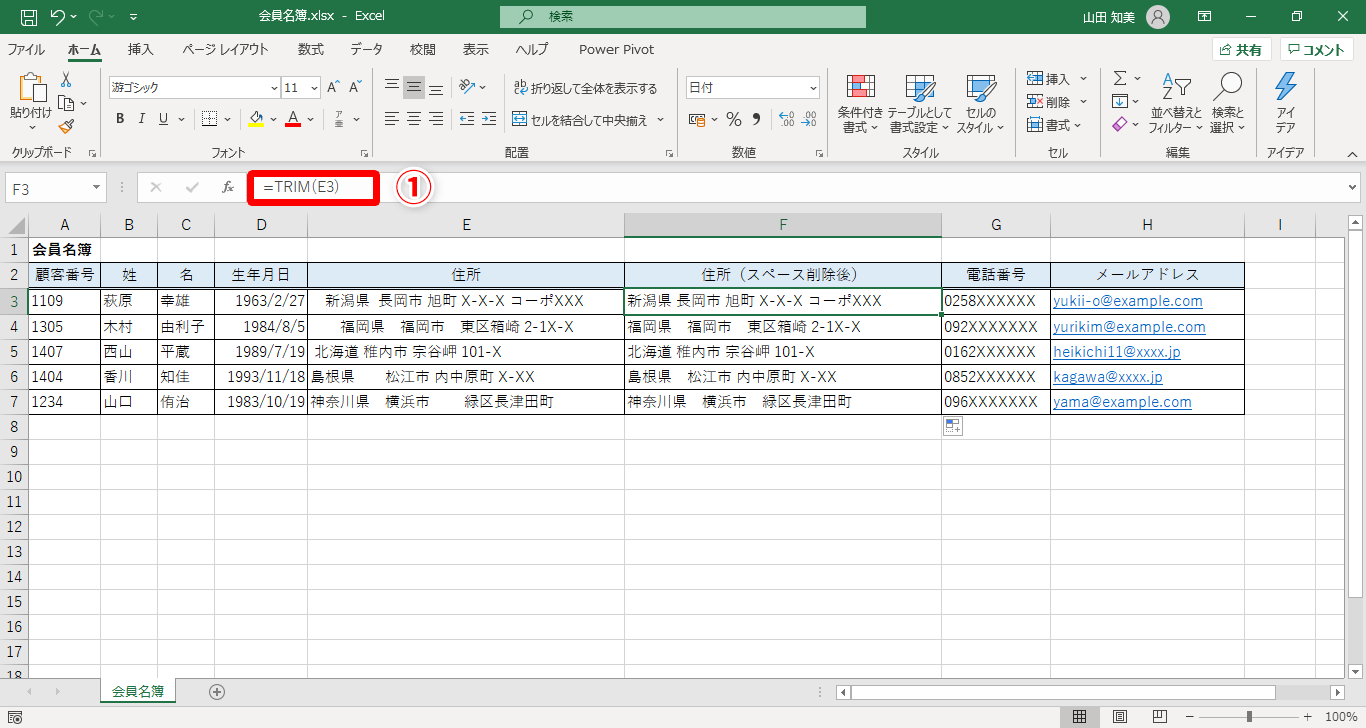Open email link kagawa@xxxx.jp
Viewport: 1366px width, 728px height.
click(x=1108, y=377)
